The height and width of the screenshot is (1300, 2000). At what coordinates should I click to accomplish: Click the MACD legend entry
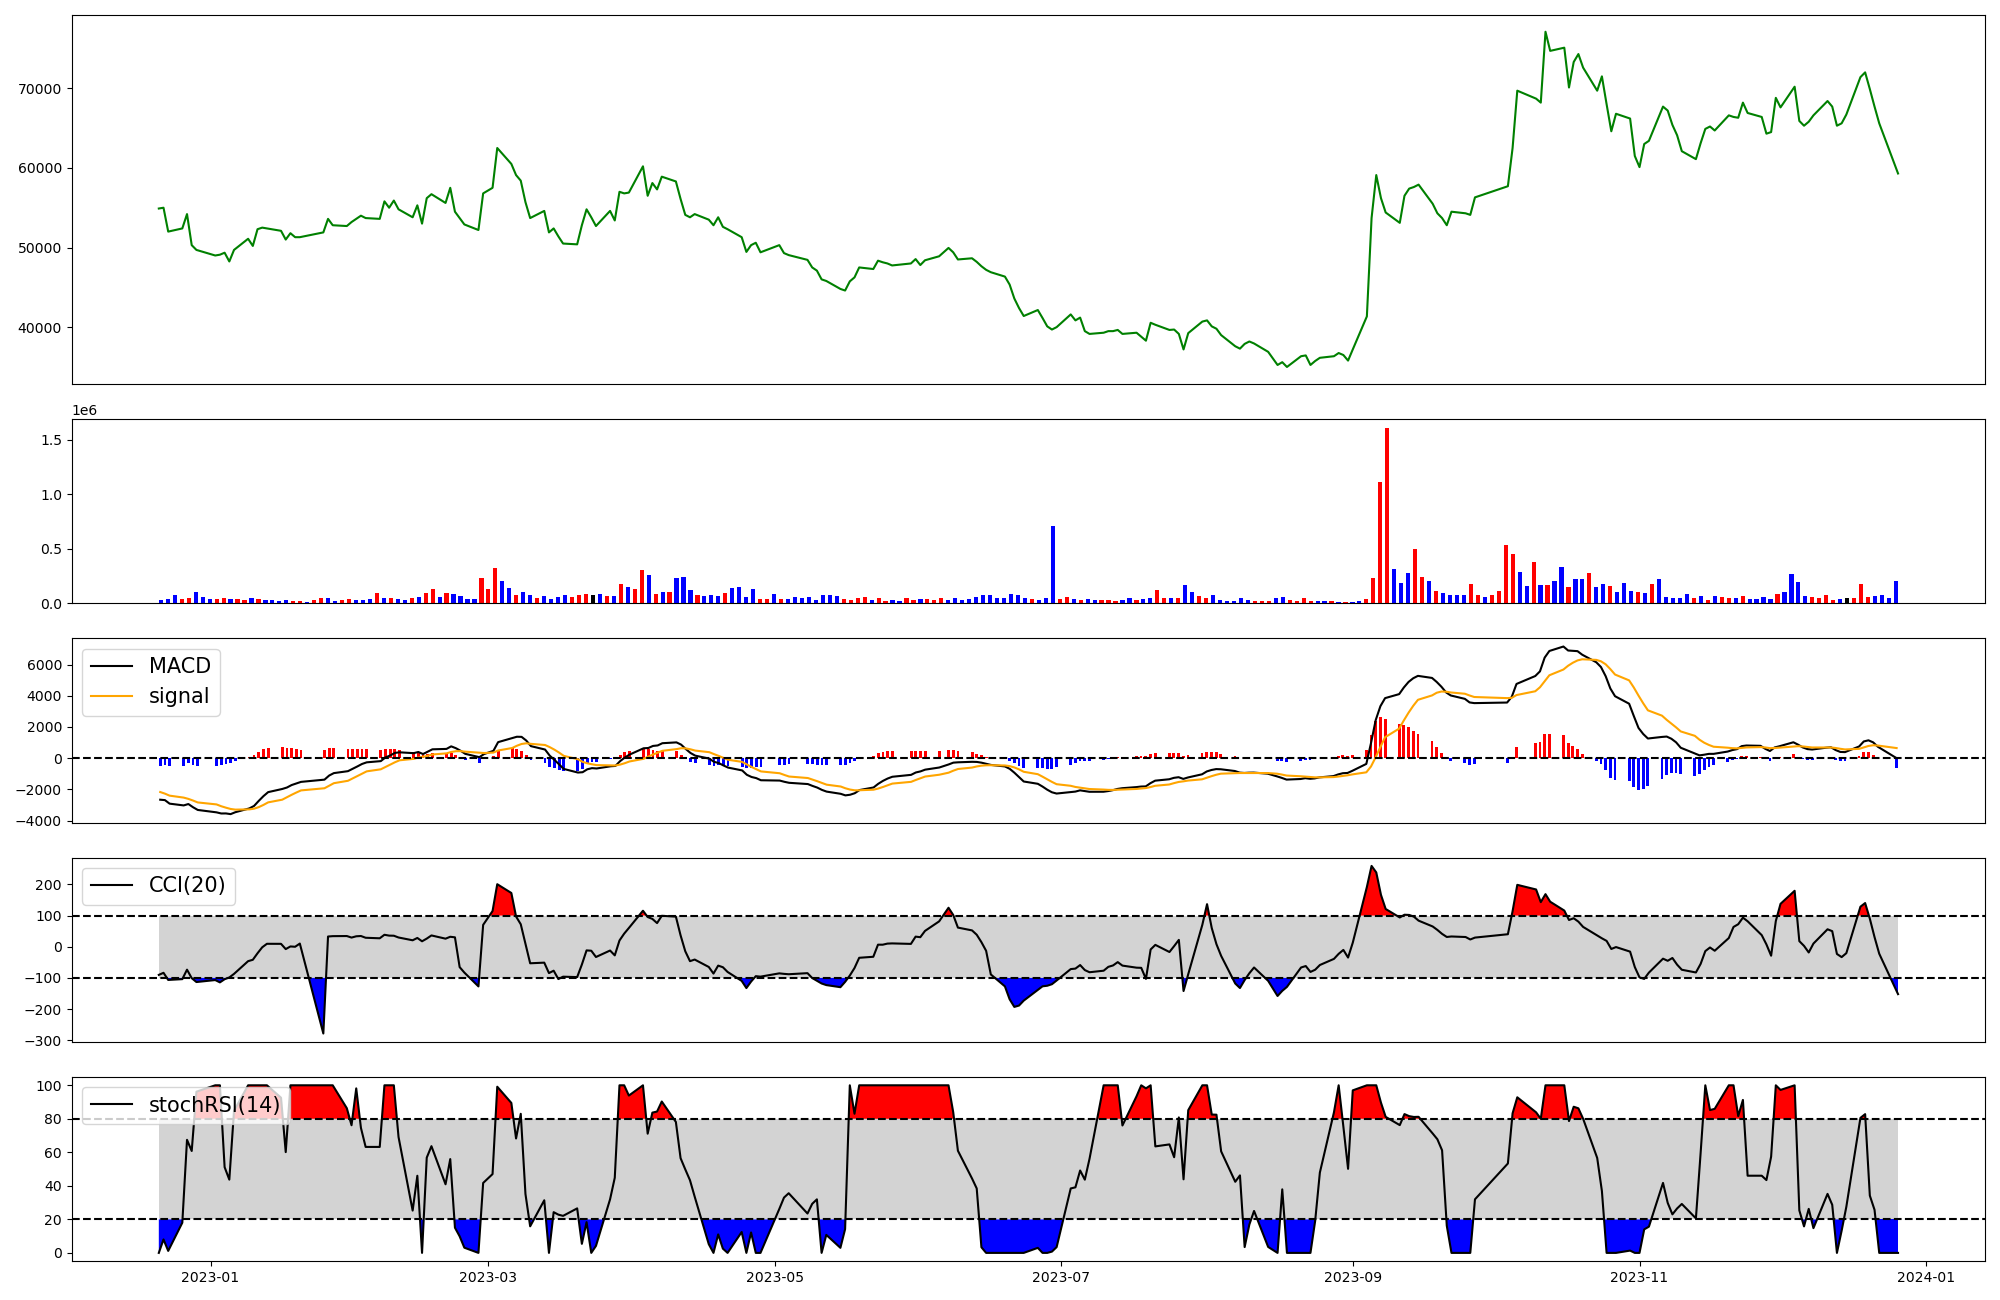click(178, 666)
